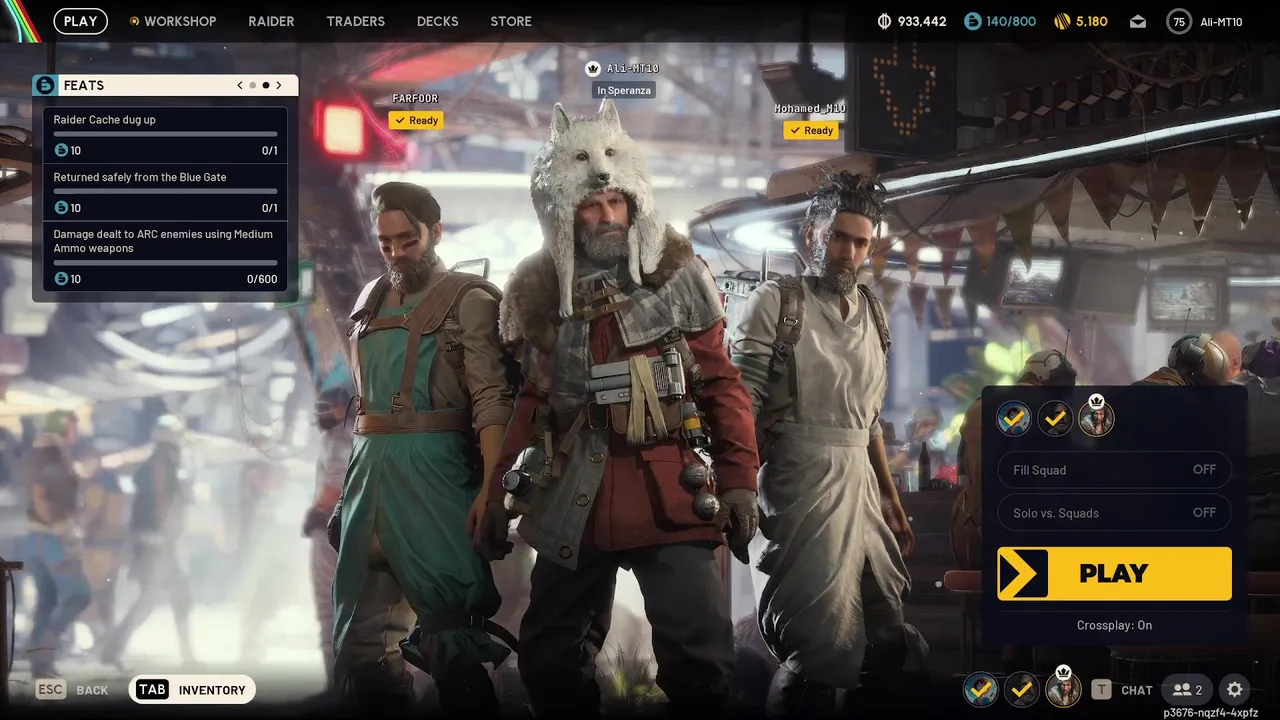The width and height of the screenshot is (1280, 720).
Task: Select squad leader avatar in play panel
Action: click(x=1096, y=417)
